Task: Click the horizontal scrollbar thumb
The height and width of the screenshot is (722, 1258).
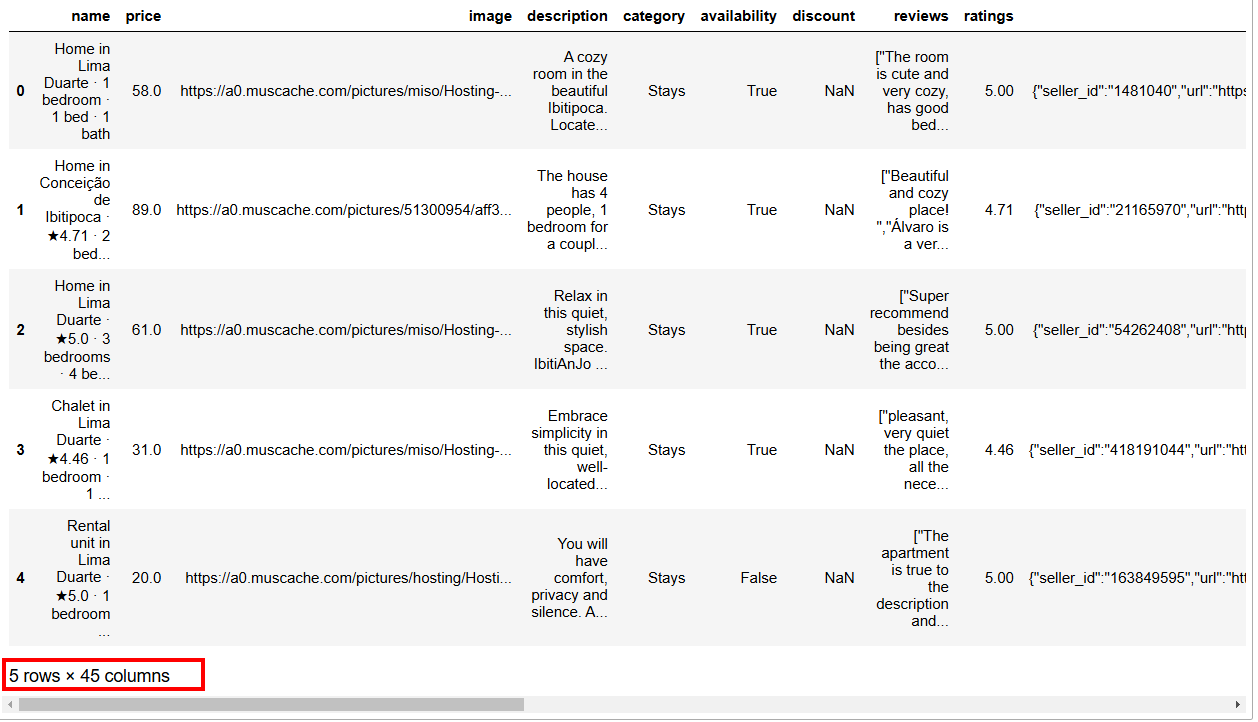Action: 271,705
